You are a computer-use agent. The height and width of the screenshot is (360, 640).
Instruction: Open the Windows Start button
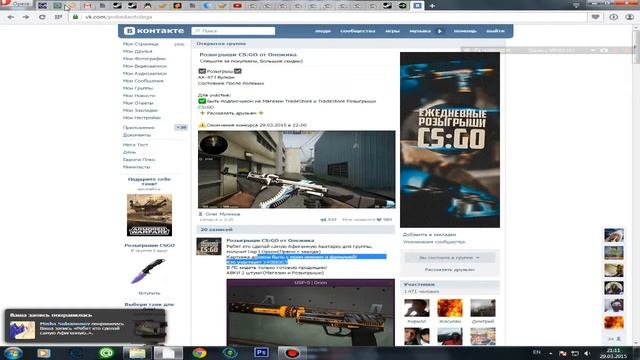click(x=13, y=353)
